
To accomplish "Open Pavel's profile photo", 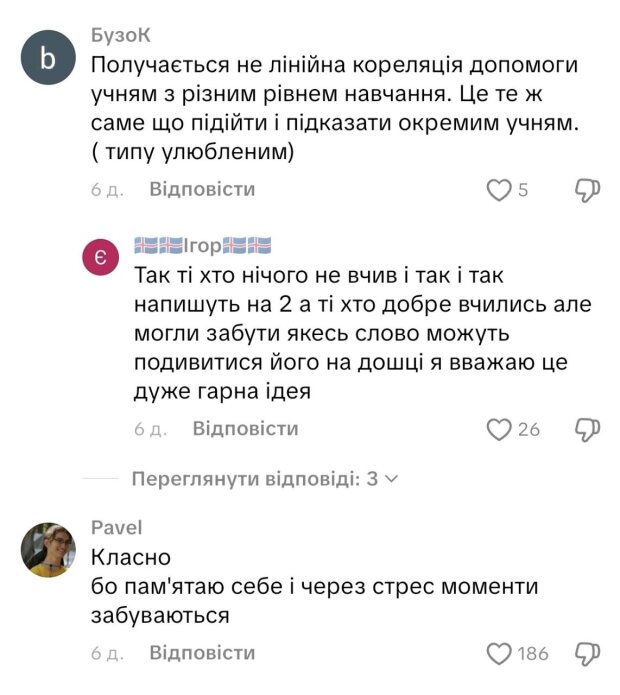I will (48, 549).
